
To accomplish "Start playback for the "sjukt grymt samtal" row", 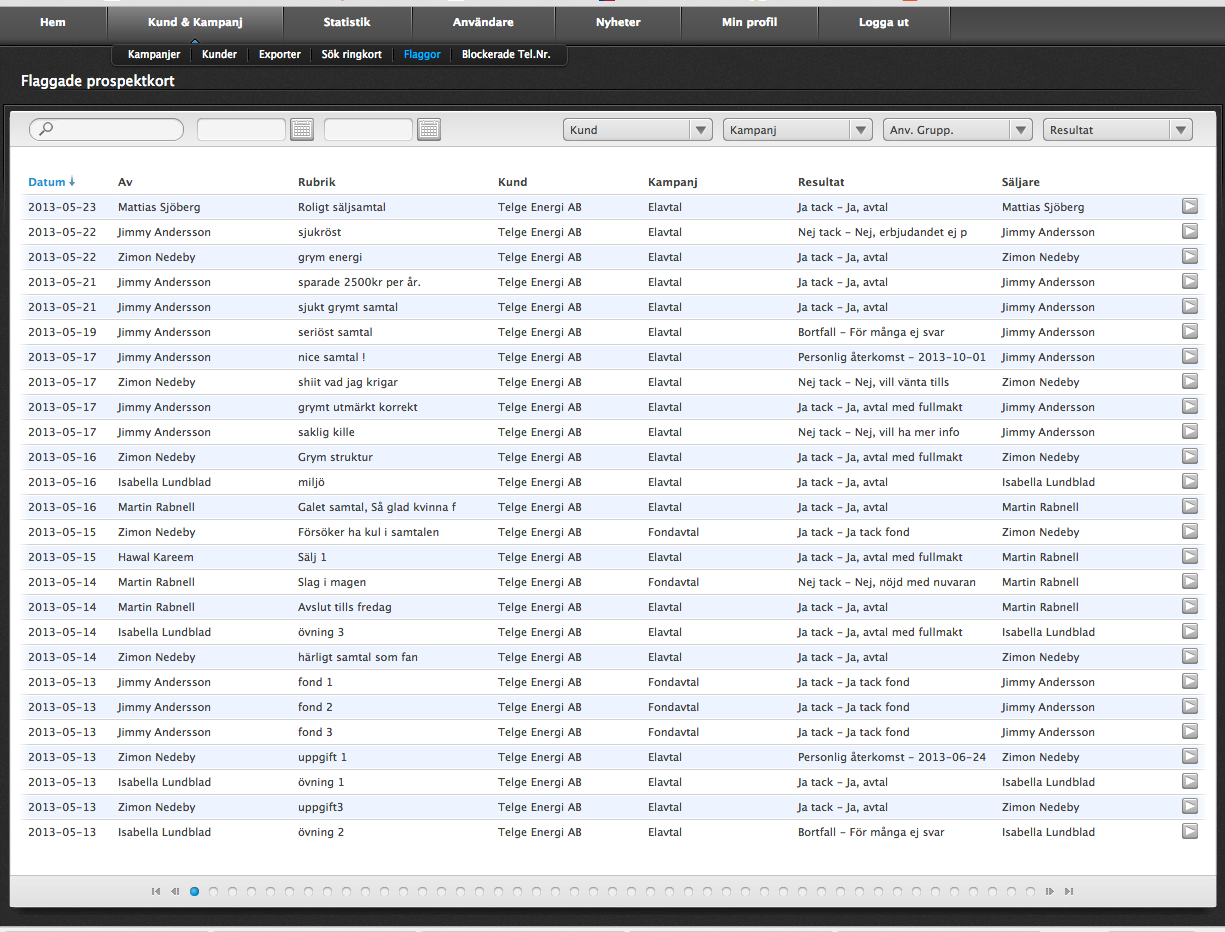I will (x=1189, y=306).
